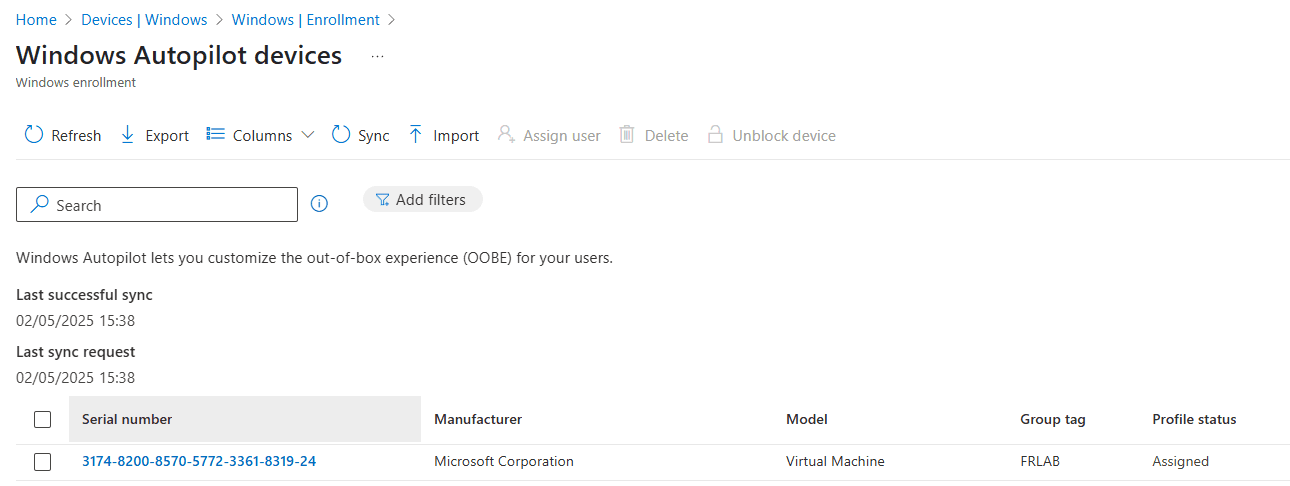Toggle the select-all checkbox in table header
Viewport: 1290px width, 486px height.
(42, 420)
